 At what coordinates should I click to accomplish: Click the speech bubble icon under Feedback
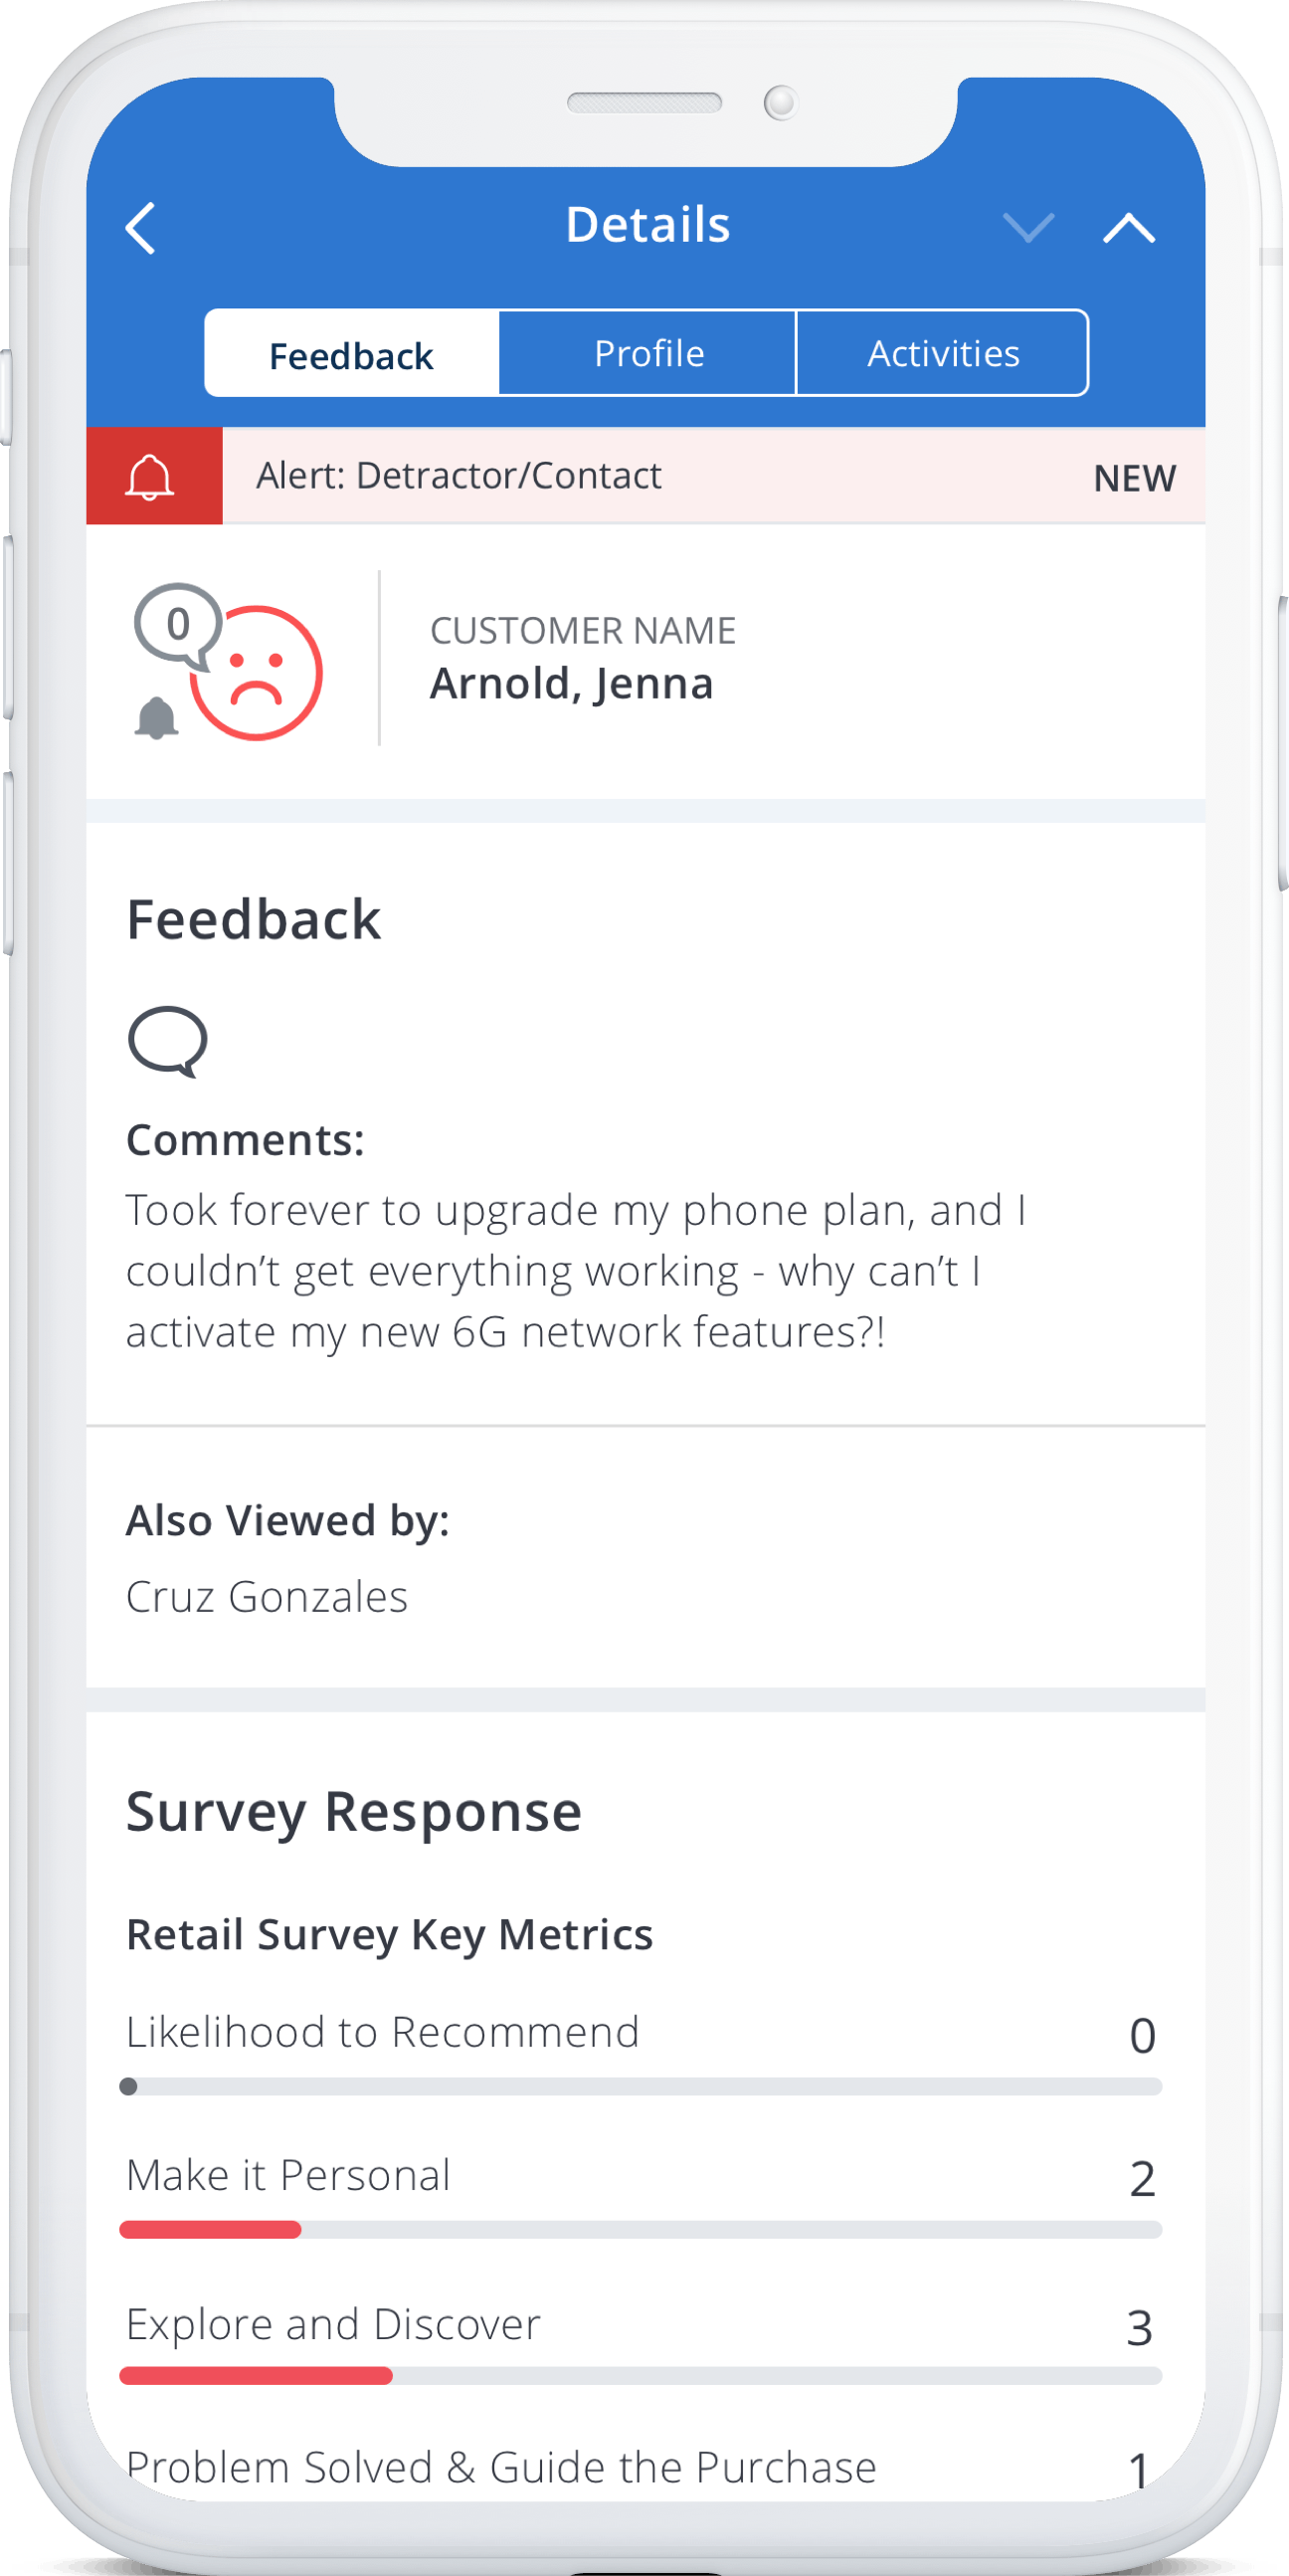point(168,1041)
